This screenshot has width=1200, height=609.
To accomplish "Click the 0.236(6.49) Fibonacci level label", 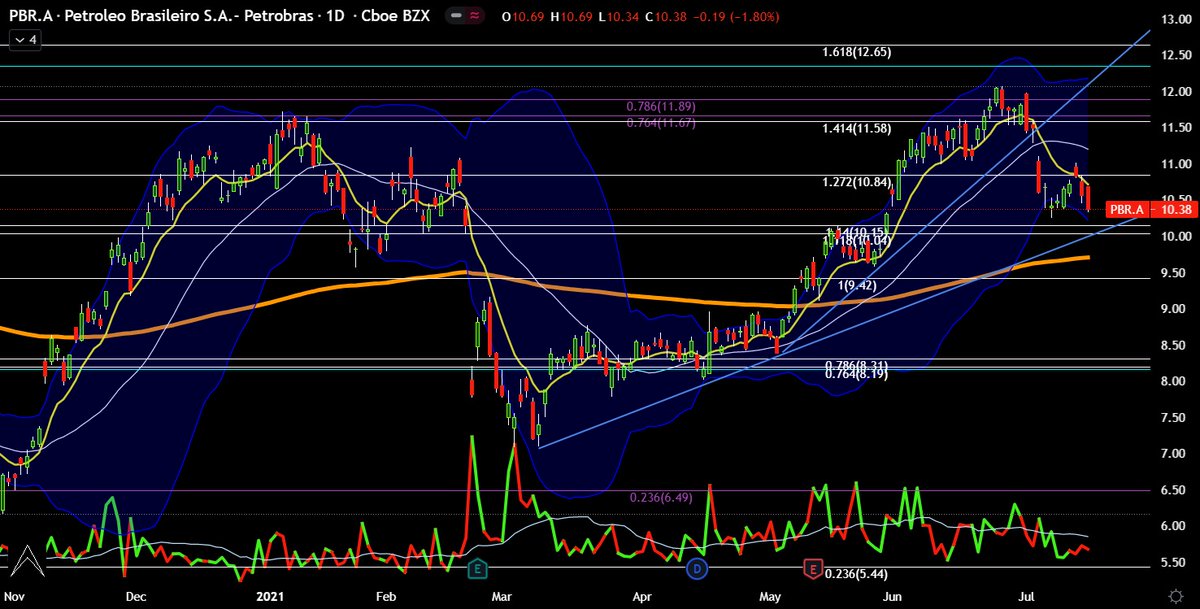I will point(662,497).
